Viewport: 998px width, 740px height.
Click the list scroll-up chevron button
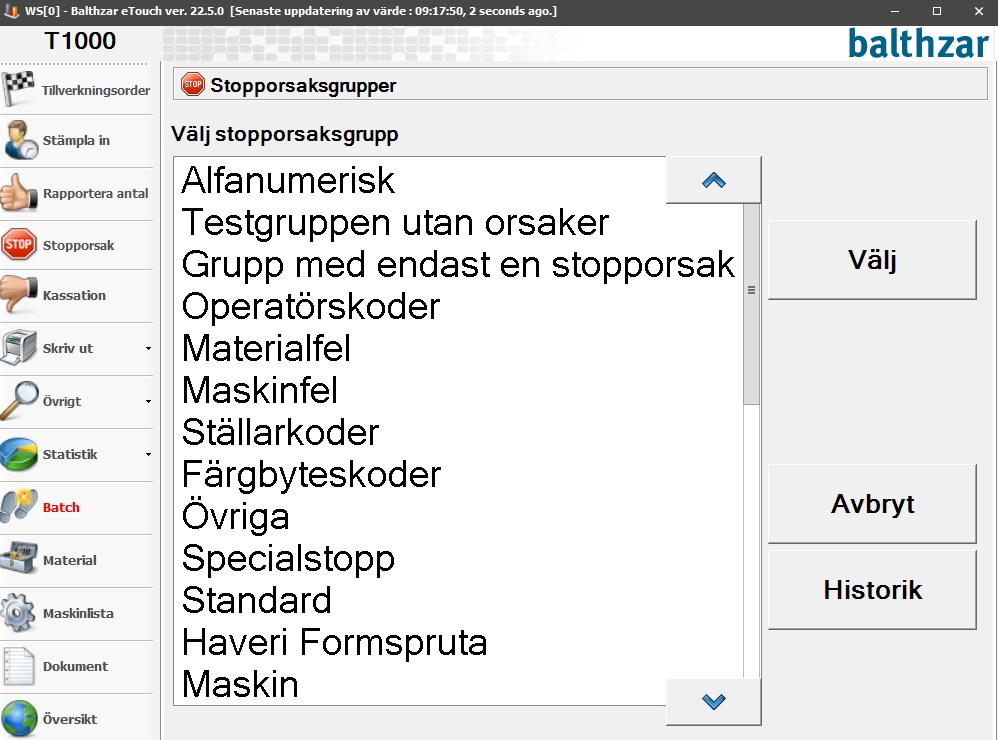[713, 180]
